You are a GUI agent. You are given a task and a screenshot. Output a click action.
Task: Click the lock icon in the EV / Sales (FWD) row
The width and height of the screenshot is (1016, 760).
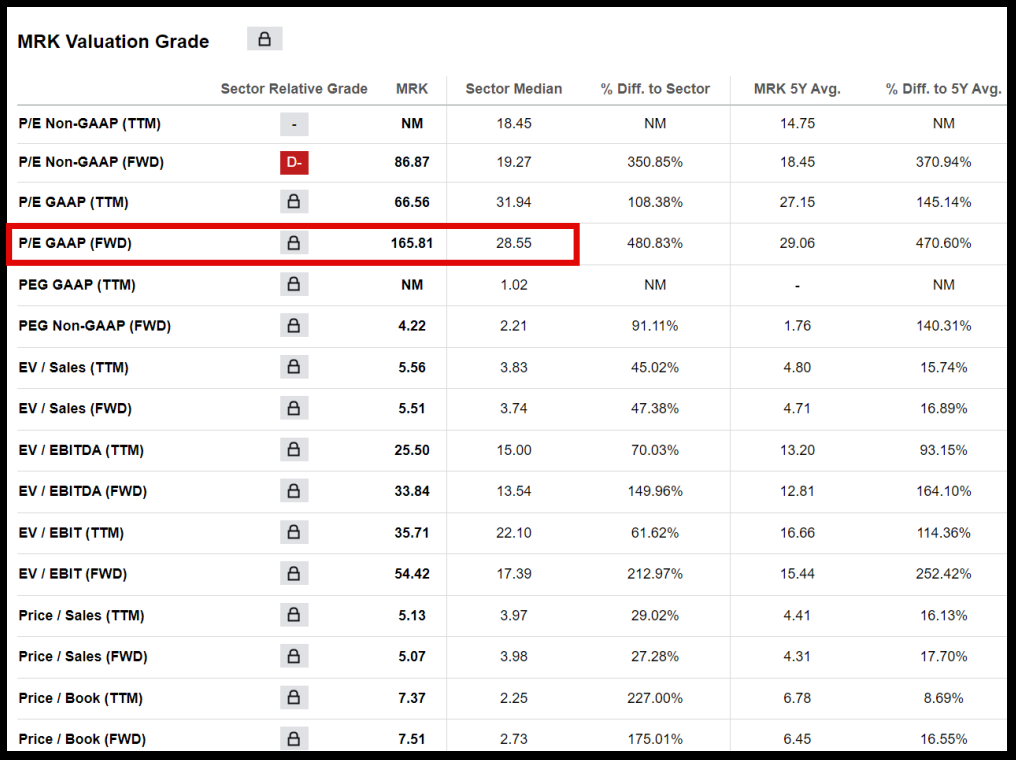294,408
